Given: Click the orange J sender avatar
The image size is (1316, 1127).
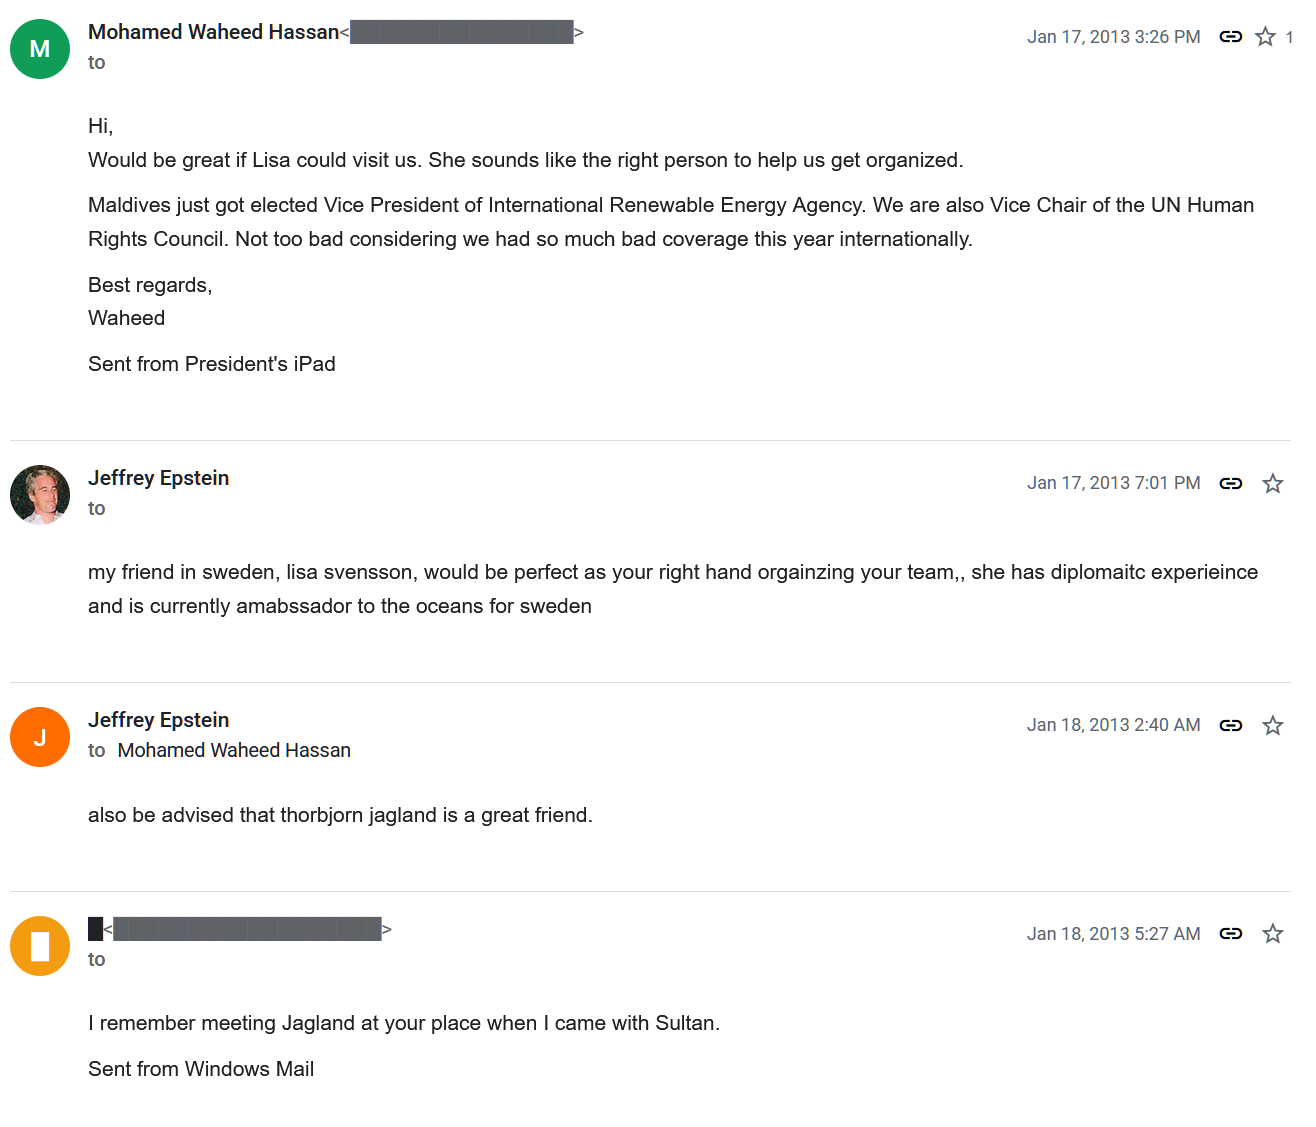Looking at the screenshot, I should (x=40, y=737).
